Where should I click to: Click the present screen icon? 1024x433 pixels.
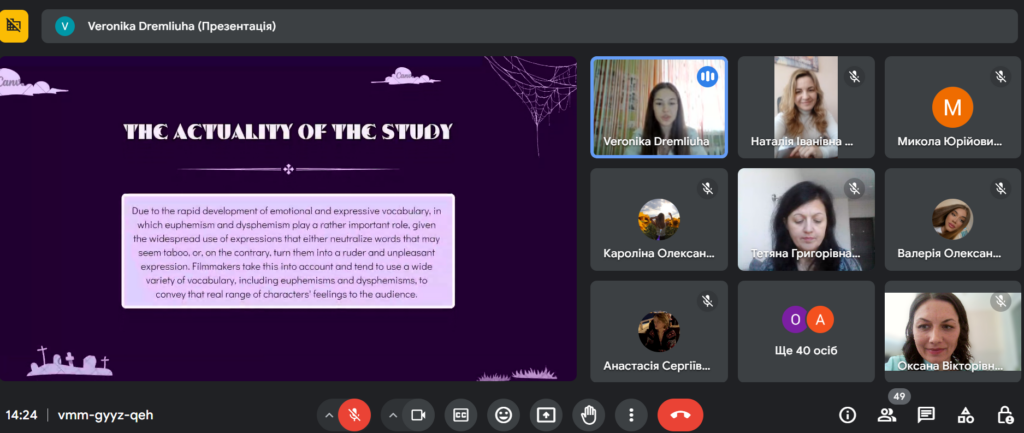[546, 414]
